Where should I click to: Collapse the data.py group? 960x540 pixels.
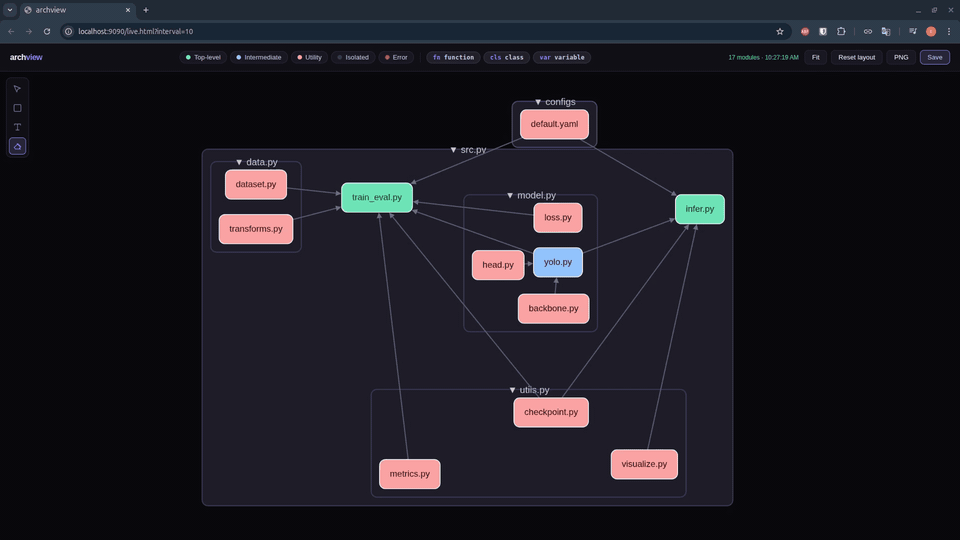point(239,162)
